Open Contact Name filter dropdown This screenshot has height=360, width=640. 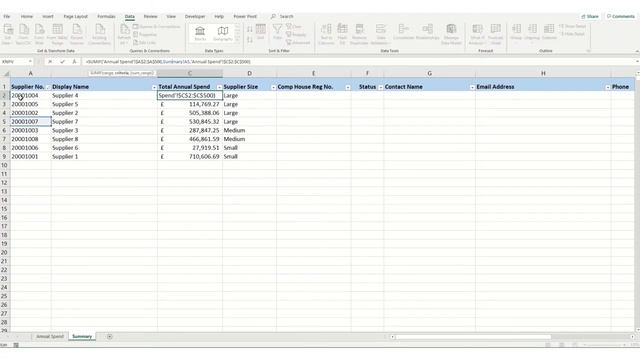472,87
